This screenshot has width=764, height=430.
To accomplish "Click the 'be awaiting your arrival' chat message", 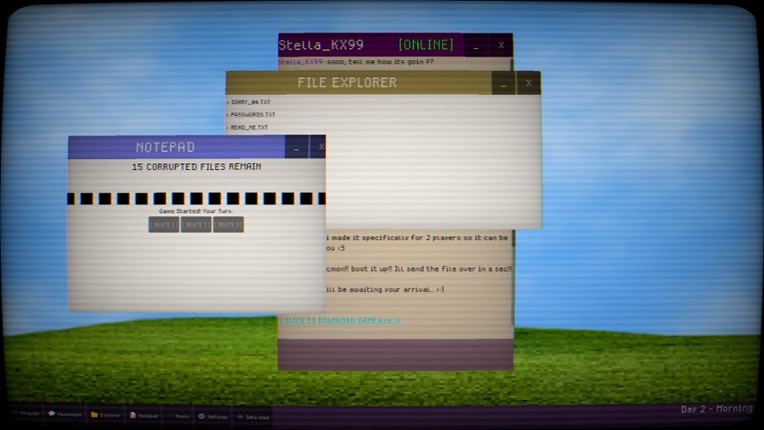I will (385, 289).
